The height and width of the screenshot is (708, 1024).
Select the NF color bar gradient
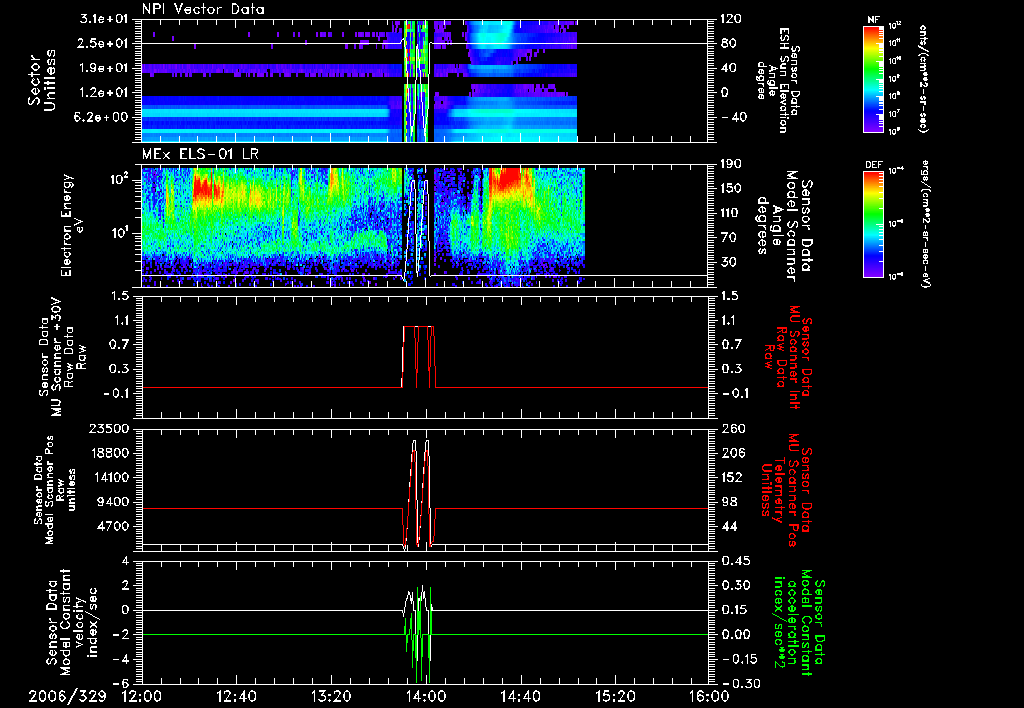[873, 78]
